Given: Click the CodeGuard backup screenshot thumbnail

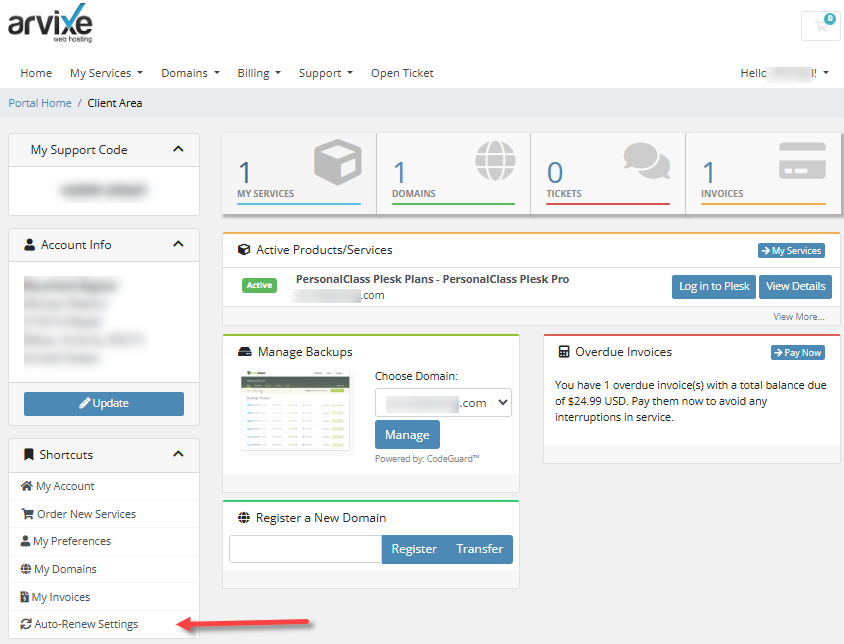Looking at the screenshot, I should (x=296, y=410).
